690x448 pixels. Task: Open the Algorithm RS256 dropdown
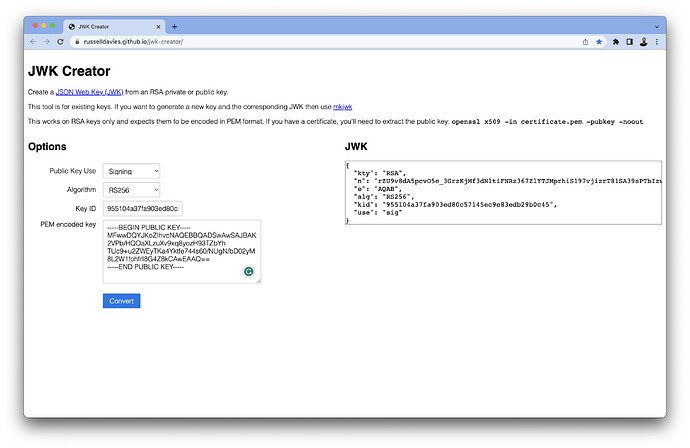(131, 190)
